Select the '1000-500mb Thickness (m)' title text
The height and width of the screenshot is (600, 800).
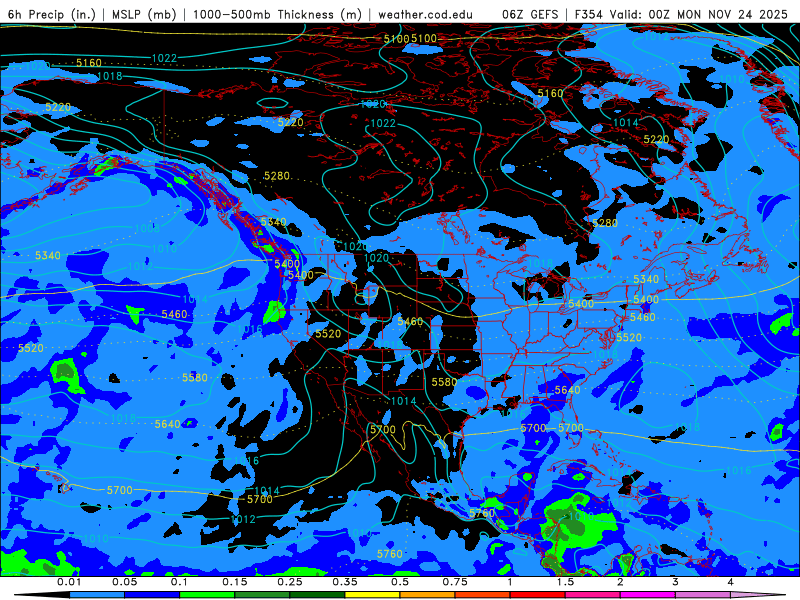point(277,14)
